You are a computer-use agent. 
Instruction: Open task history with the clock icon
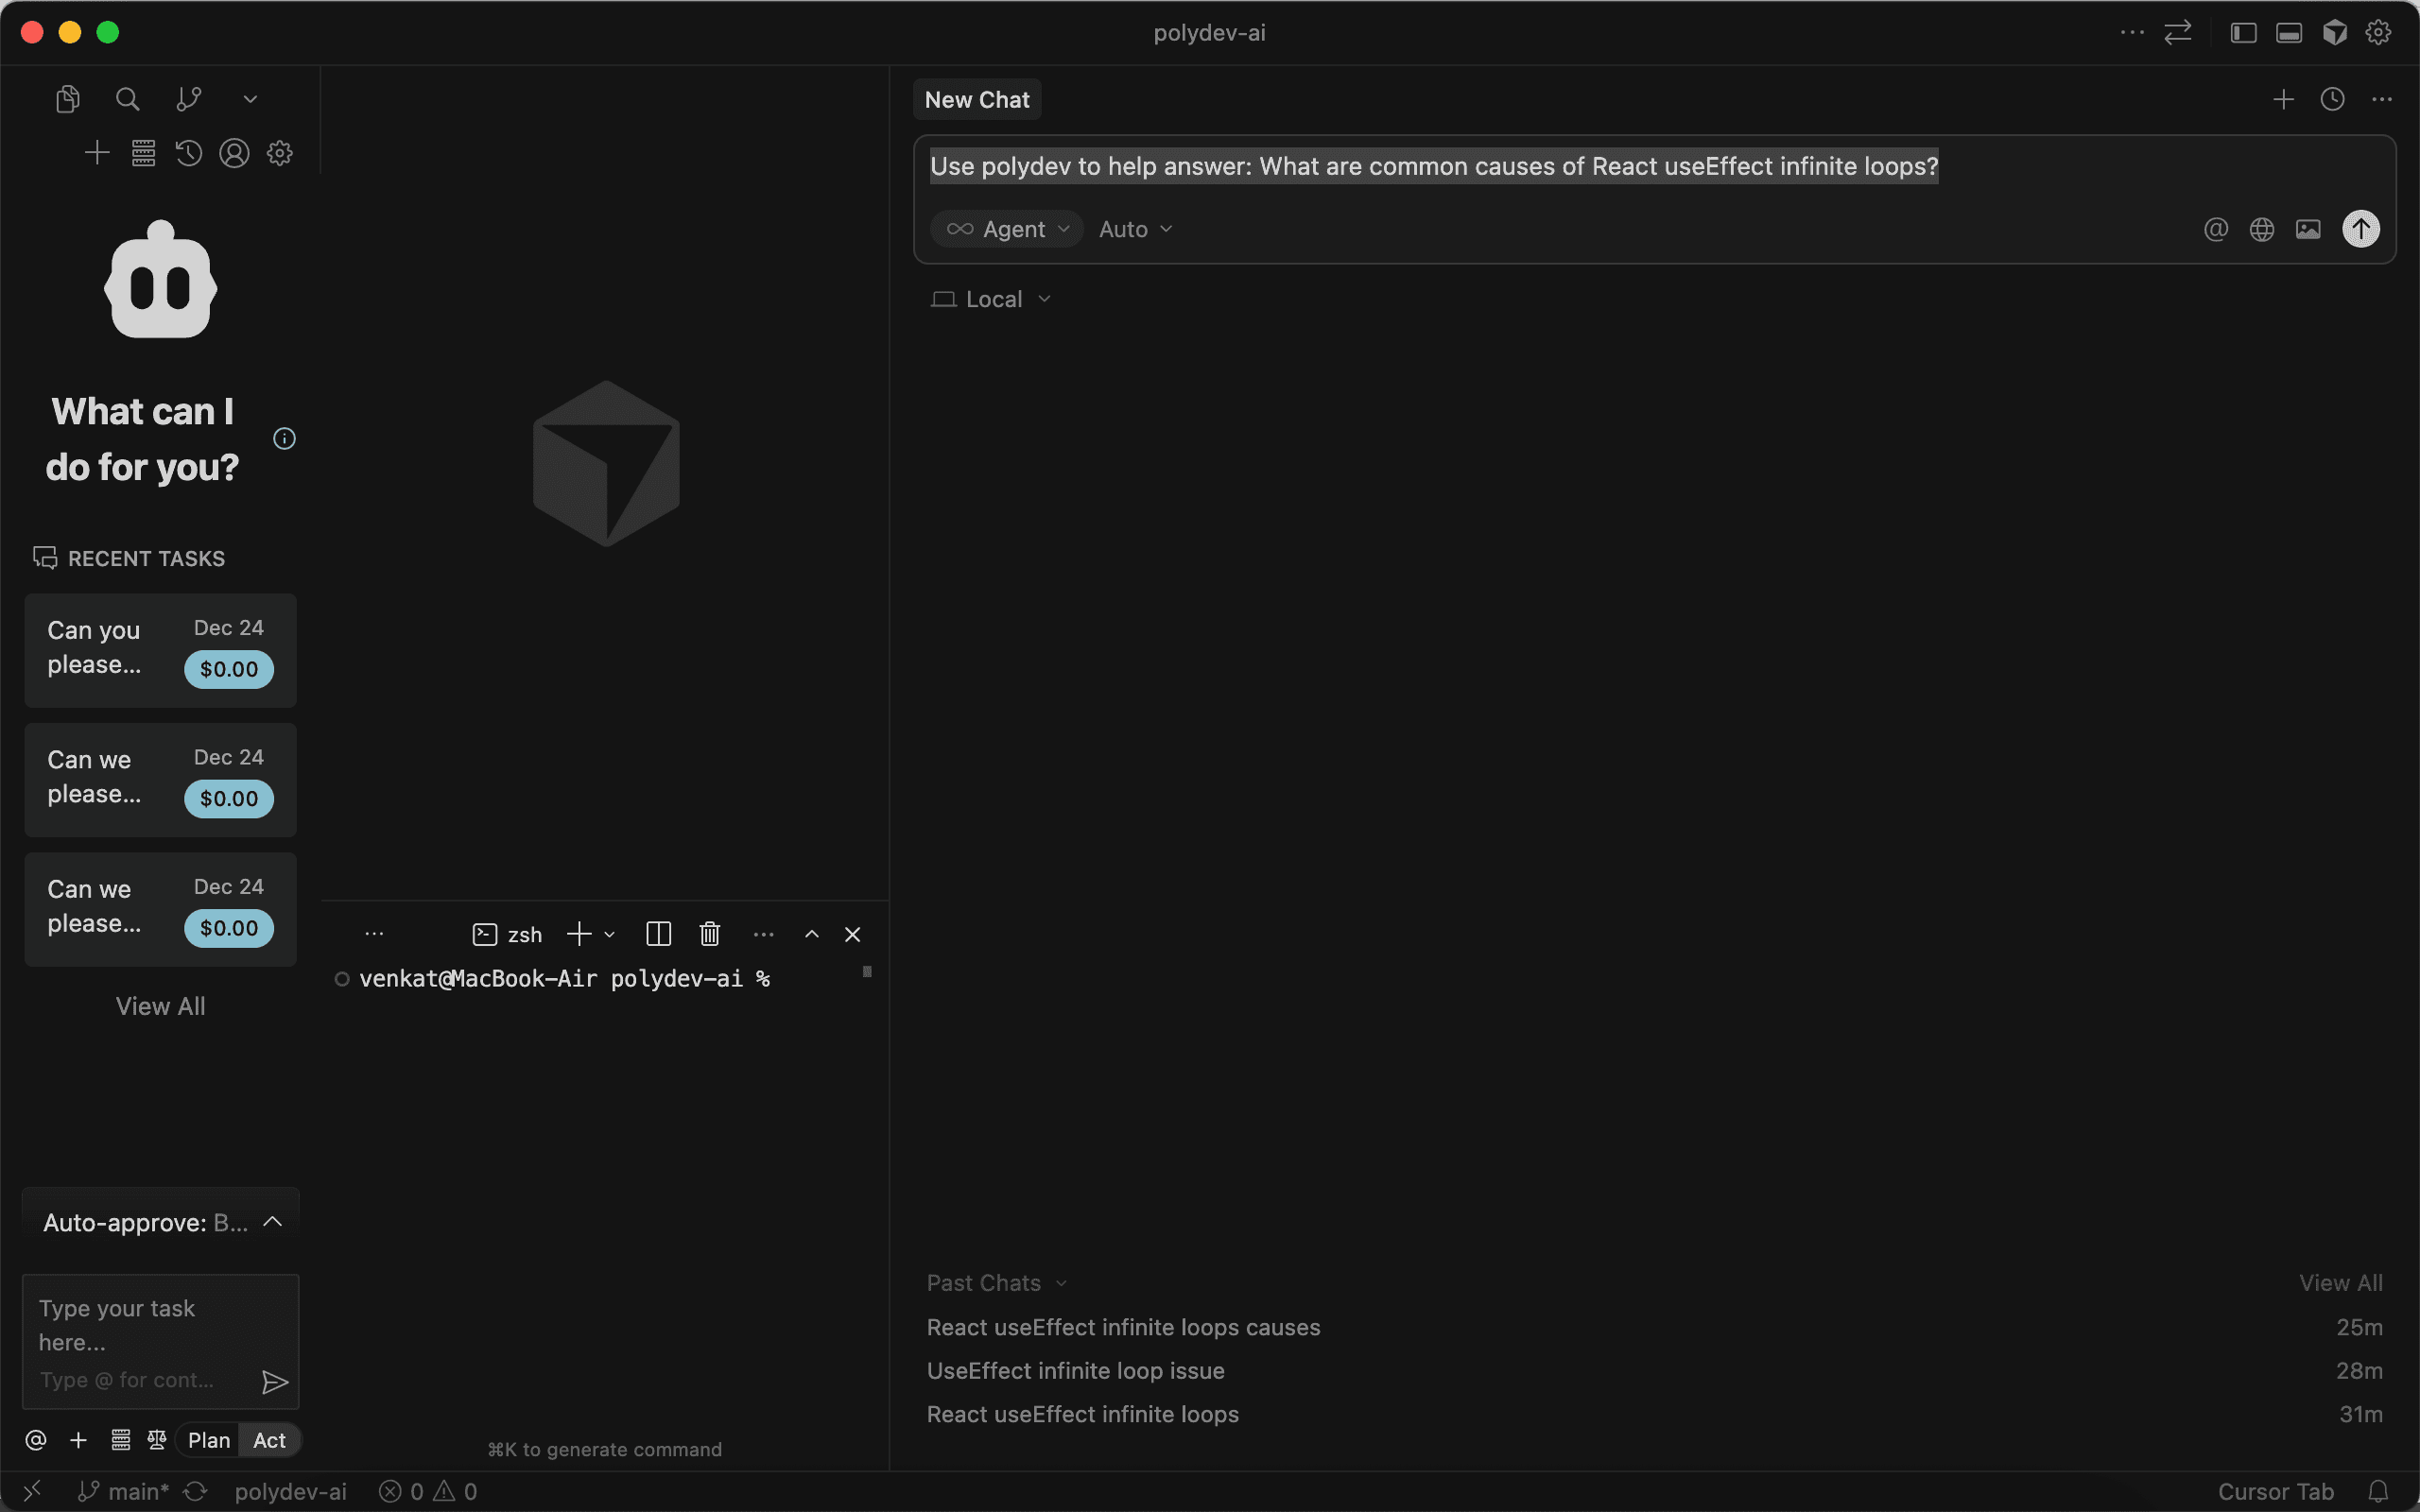click(x=188, y=152)
